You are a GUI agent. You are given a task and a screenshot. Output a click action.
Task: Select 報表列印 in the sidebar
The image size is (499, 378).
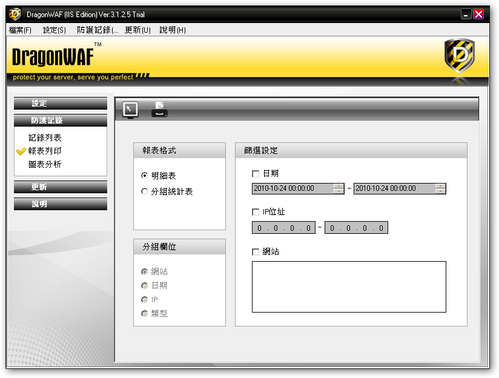click(x=45, y=151)
